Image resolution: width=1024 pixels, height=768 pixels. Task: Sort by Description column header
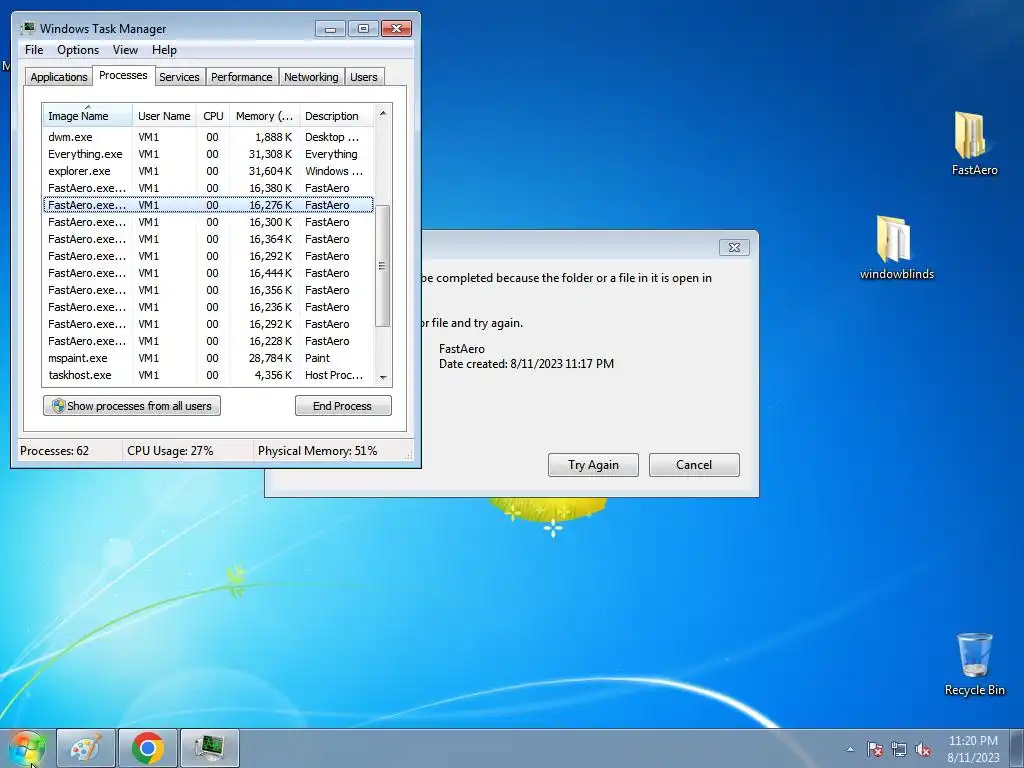click(336, 116)
